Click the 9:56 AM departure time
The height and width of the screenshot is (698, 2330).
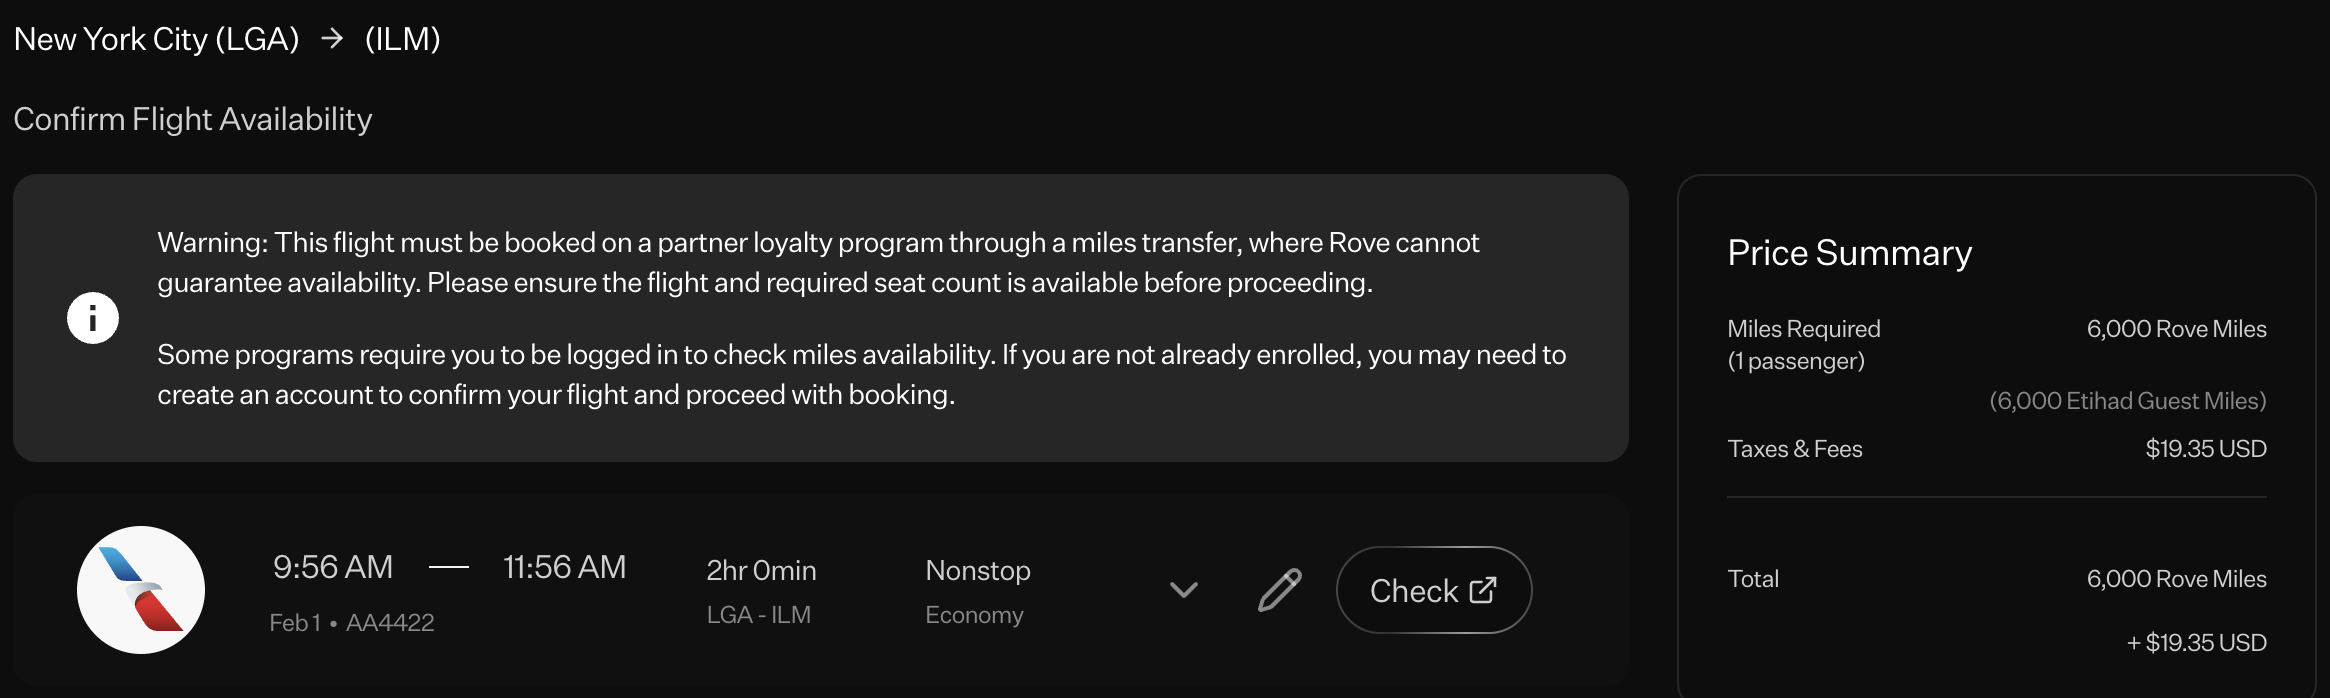[333, 567]
